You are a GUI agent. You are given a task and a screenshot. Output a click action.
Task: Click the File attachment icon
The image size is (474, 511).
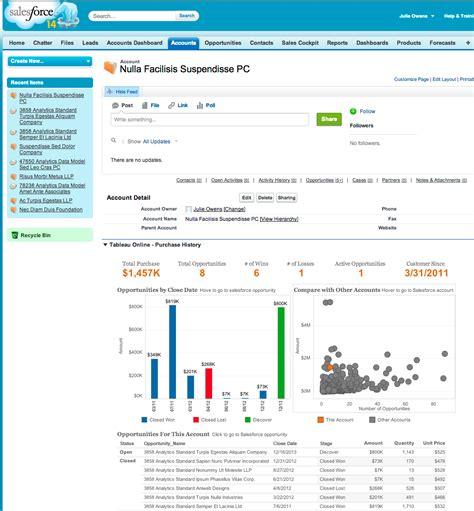pyautogui.click(x=145, y=105)
